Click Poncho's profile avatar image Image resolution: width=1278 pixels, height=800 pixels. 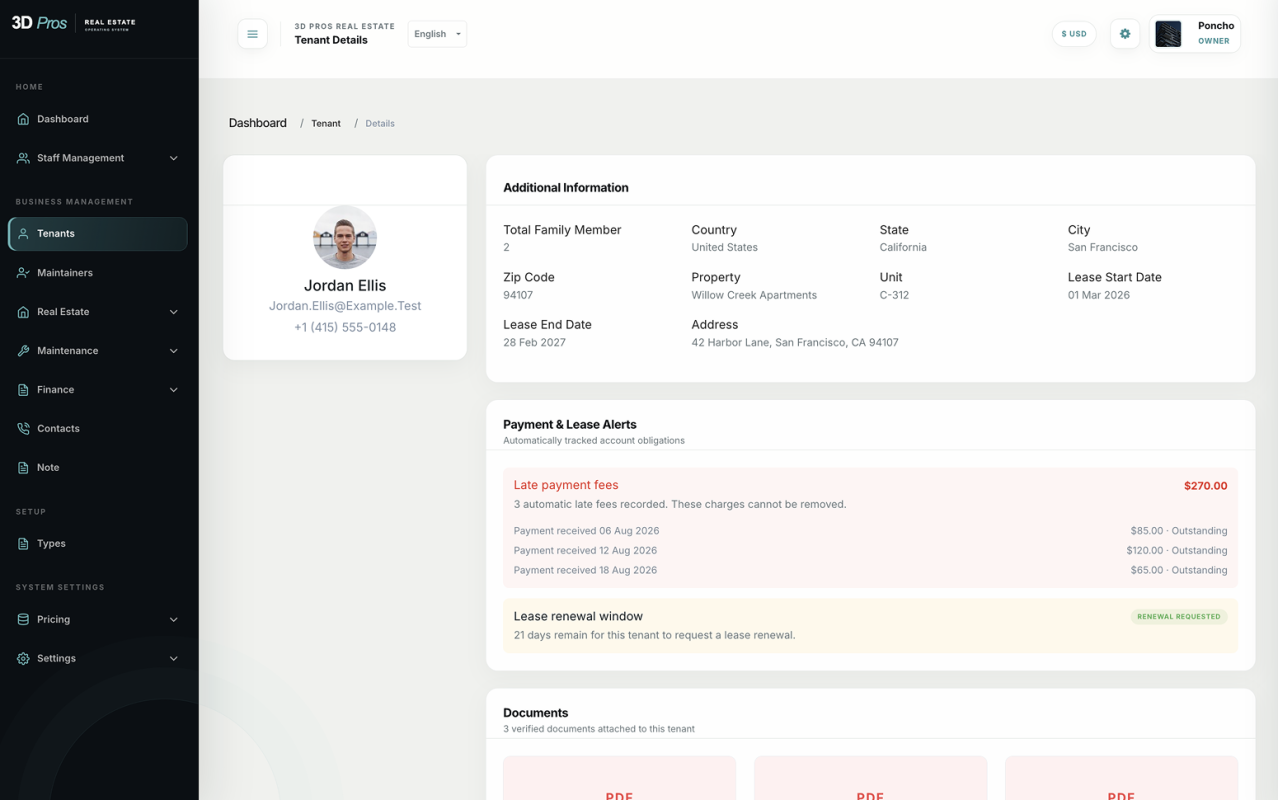[1168, 34]
